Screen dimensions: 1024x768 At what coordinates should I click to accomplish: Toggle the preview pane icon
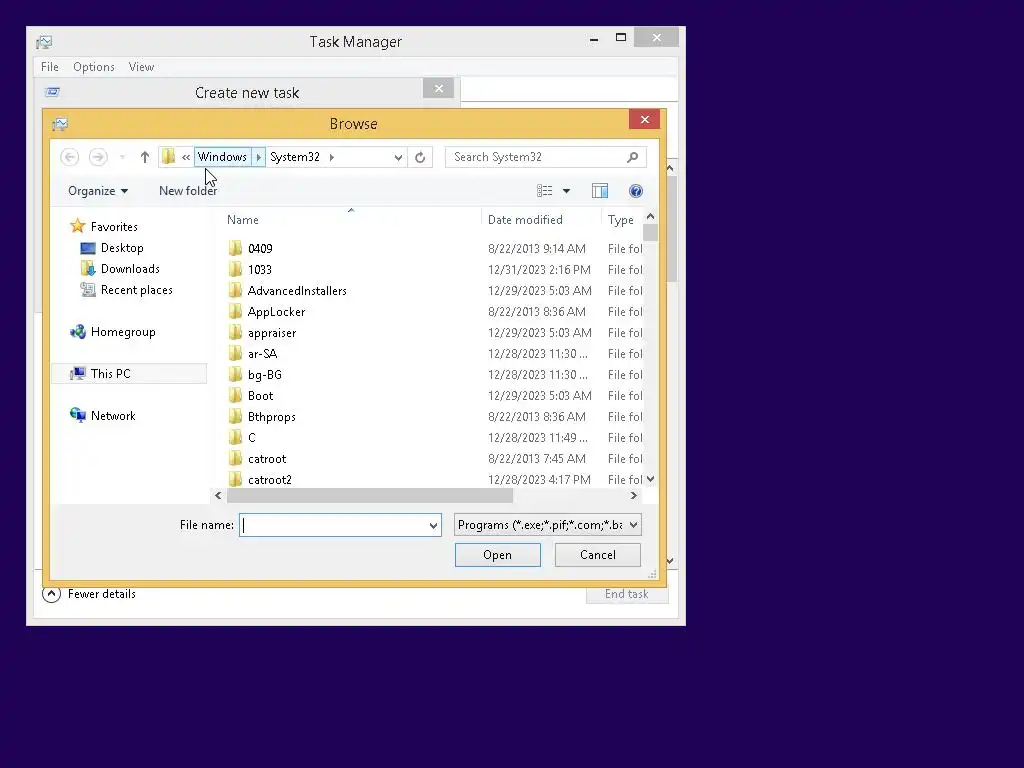click(600, 191)
